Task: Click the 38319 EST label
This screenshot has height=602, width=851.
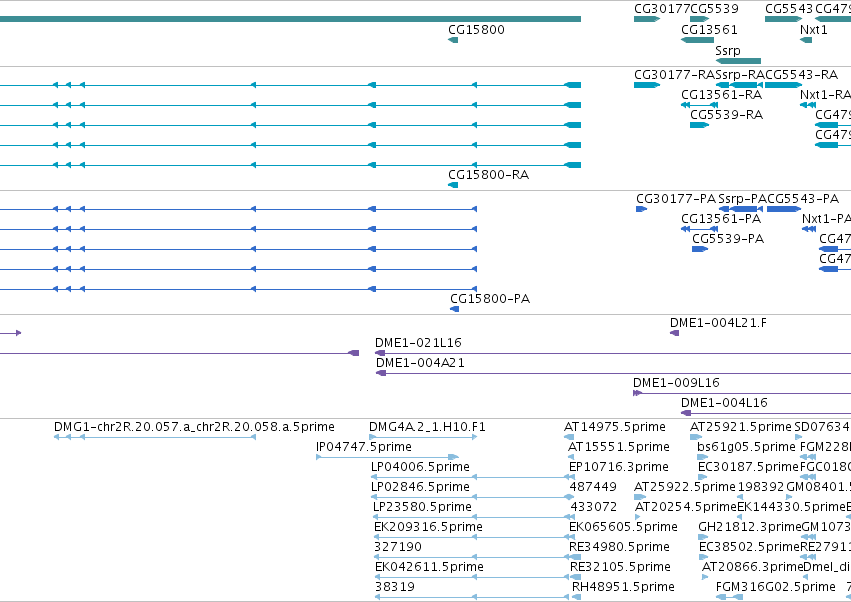Action: pos(395,587)
